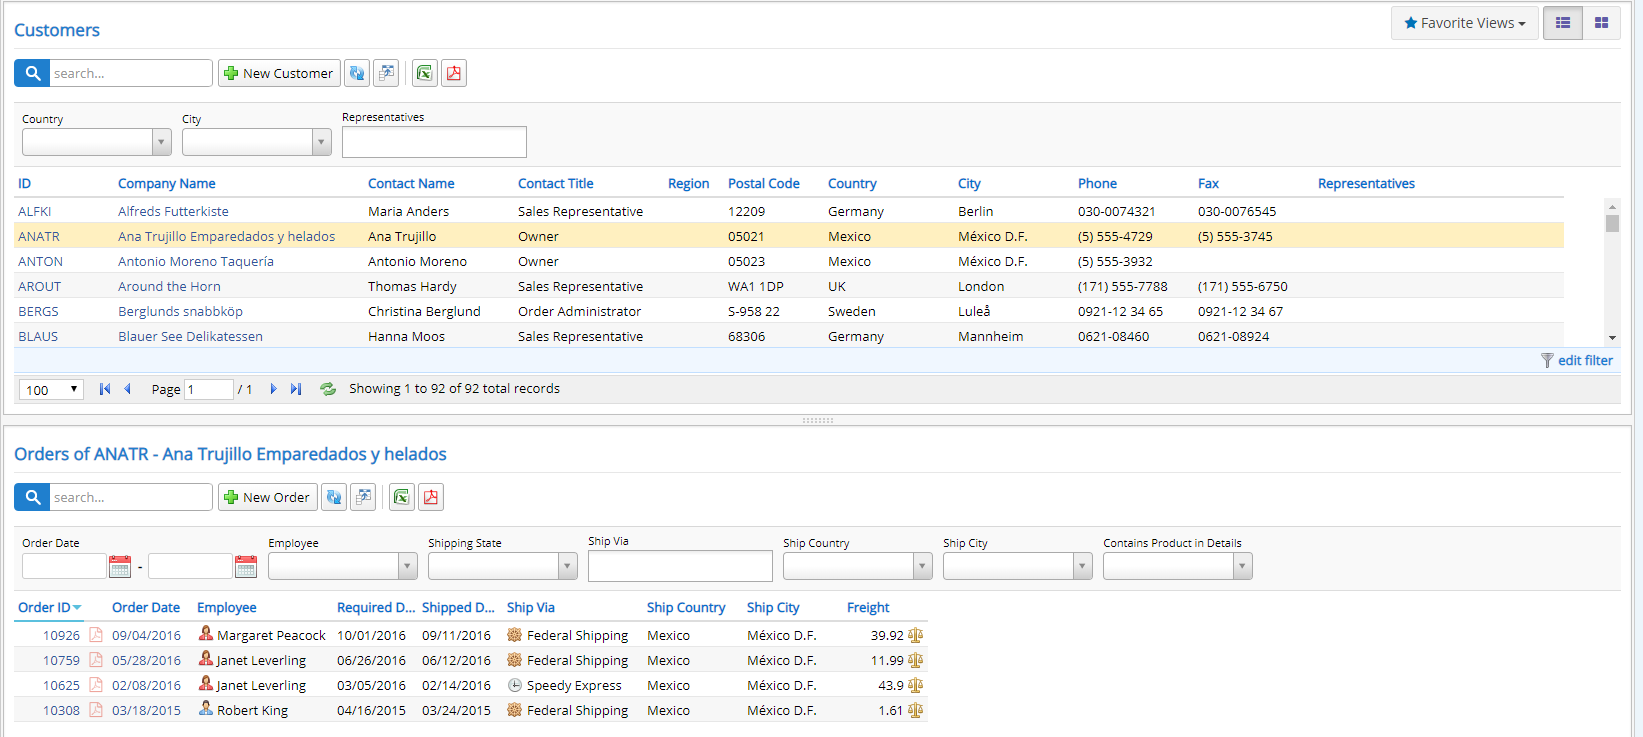
Task: Open the Favorite Views menu
Action: (1464, 23)
